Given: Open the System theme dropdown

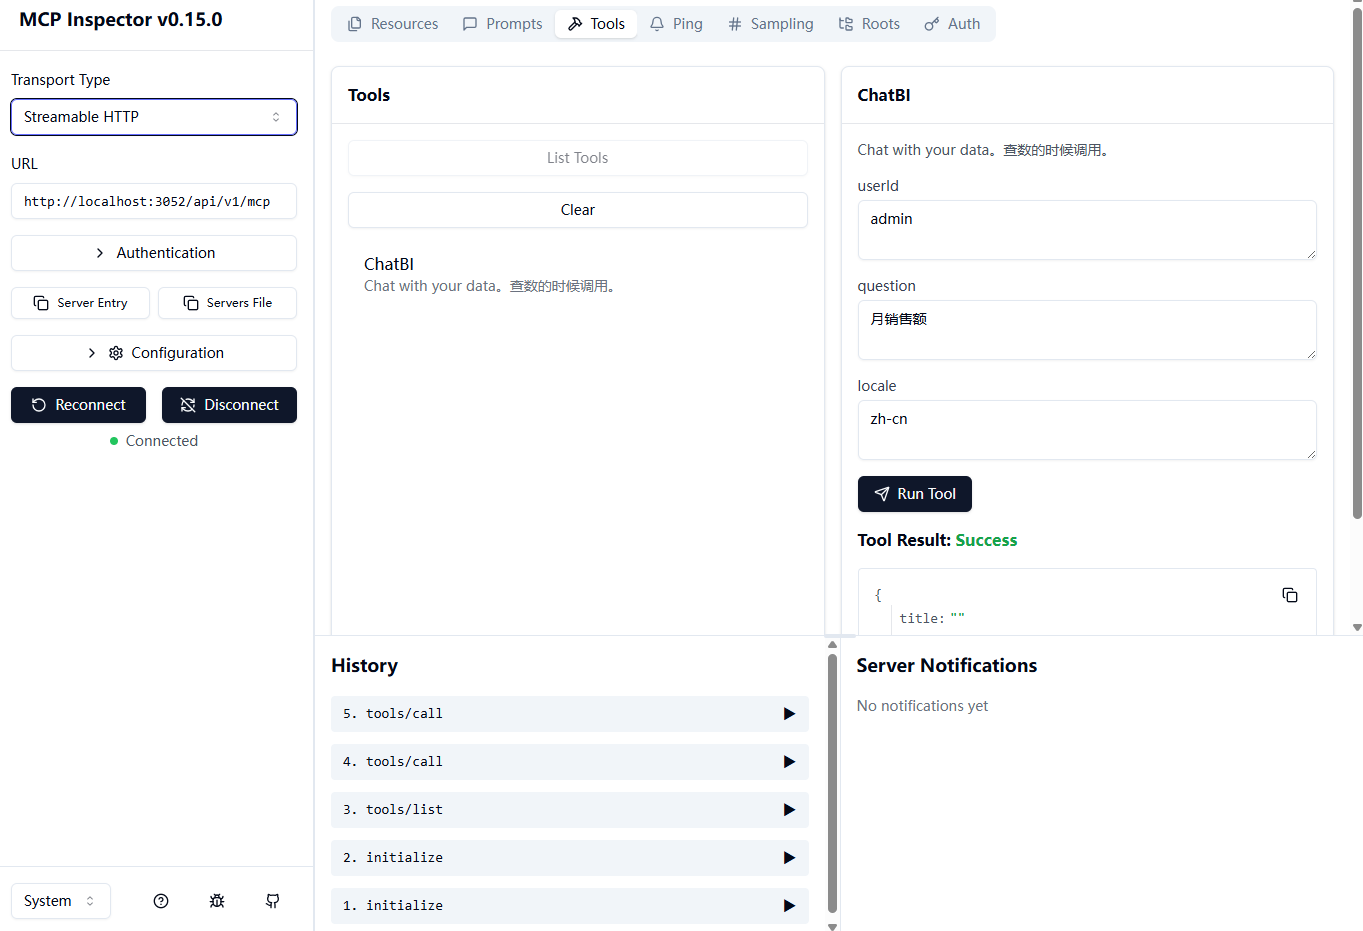Looking at the screenshot, I should 61,901.
